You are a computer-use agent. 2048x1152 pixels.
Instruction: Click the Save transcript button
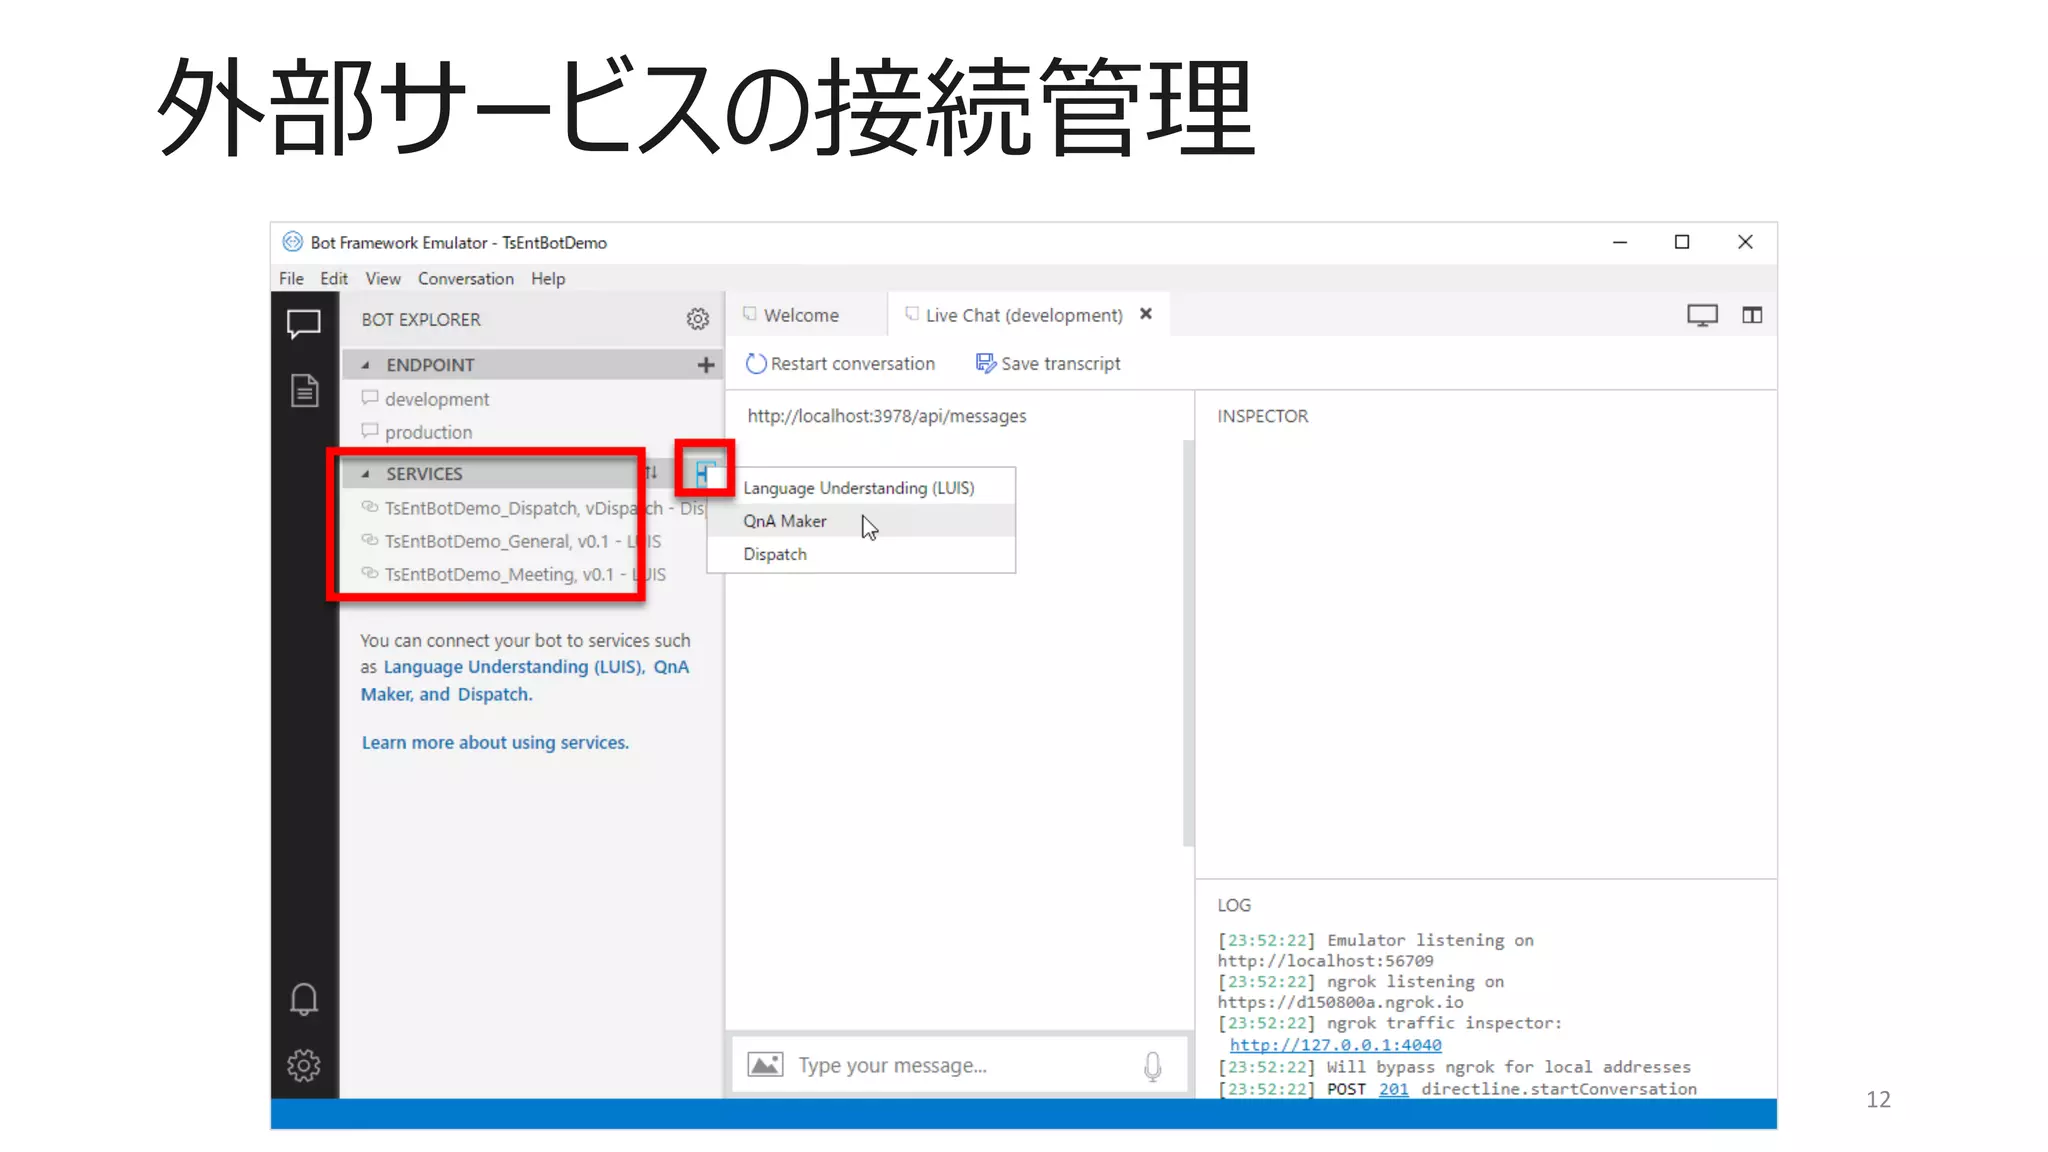[1048, 364]
